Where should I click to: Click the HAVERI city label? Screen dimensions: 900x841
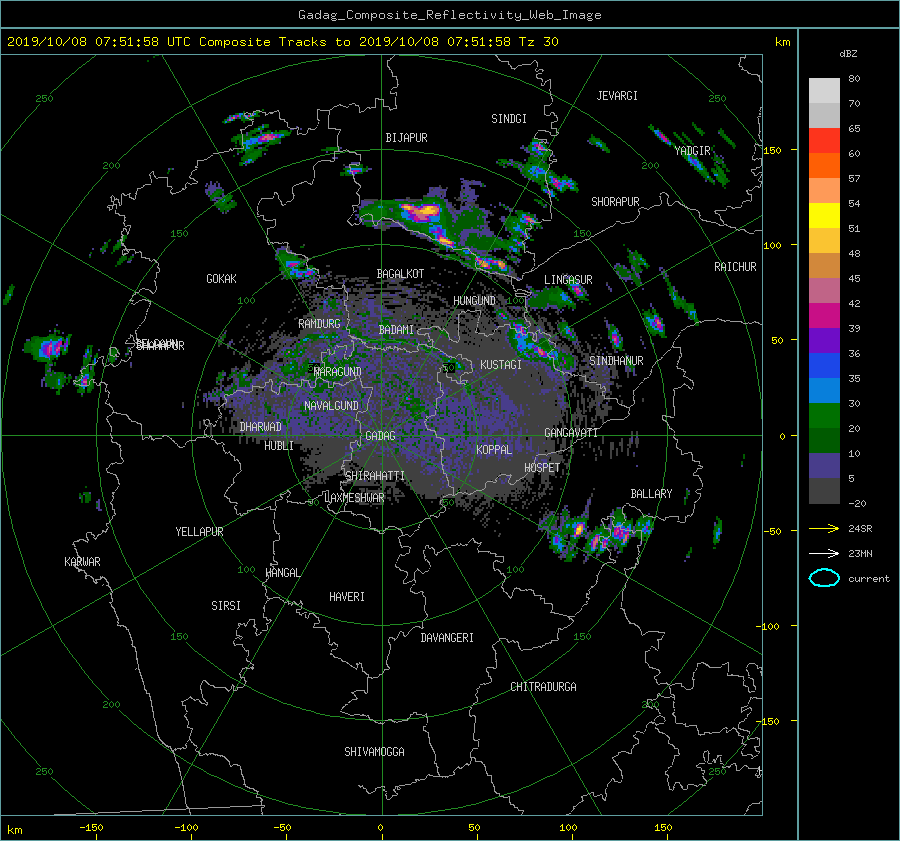coord(347,597)
